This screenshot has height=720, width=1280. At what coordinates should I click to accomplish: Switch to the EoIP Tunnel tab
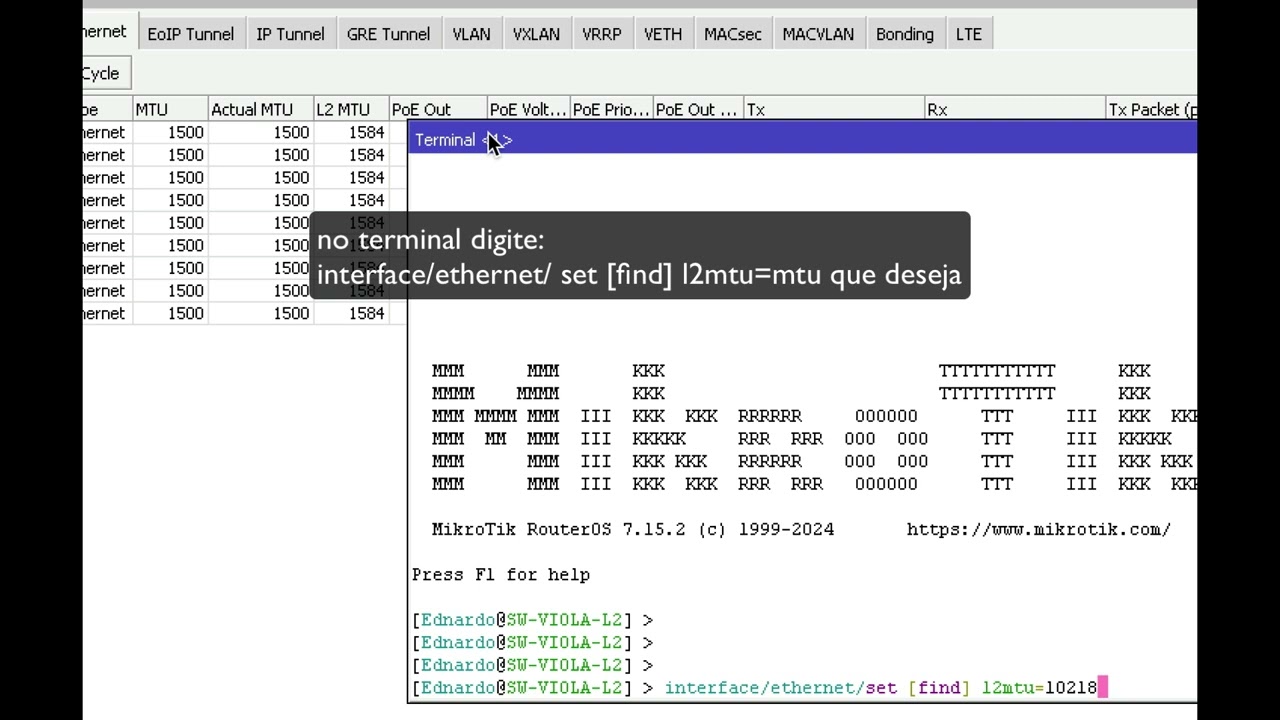coord(190,34)
